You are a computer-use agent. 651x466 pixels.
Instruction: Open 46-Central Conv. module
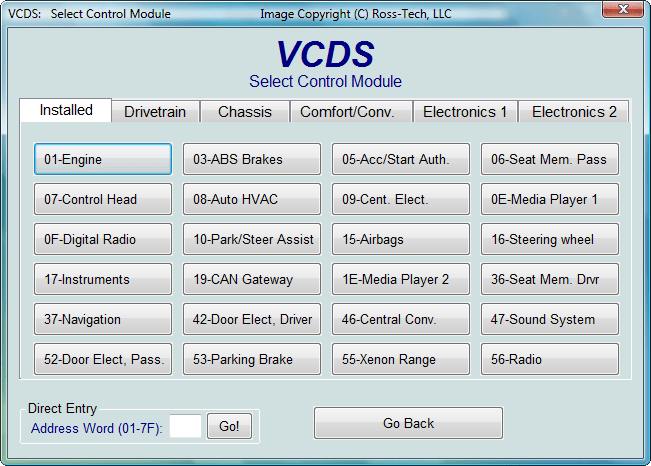(401, 319)
